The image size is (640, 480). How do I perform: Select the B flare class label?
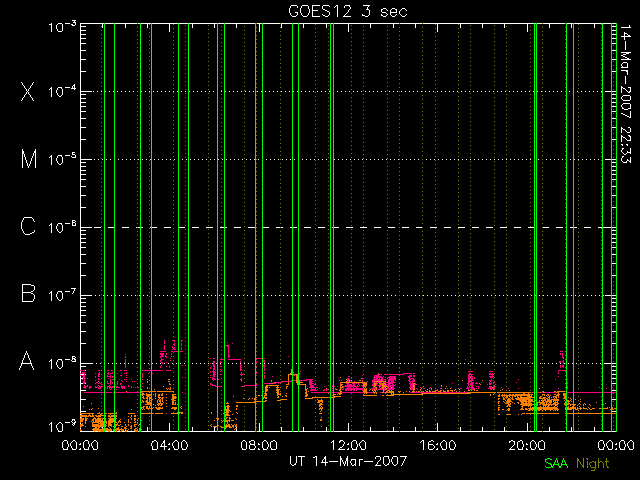click(x=28, y=293)
